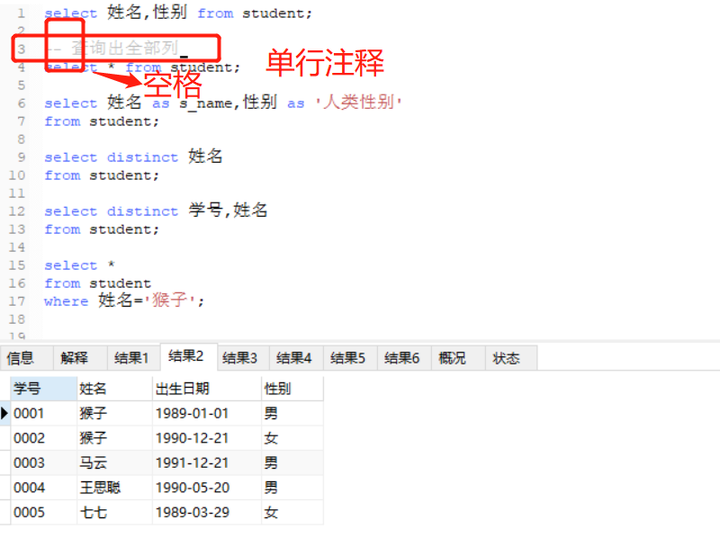
Task: Select the 结果1 tab
Action: click(134, 358)
